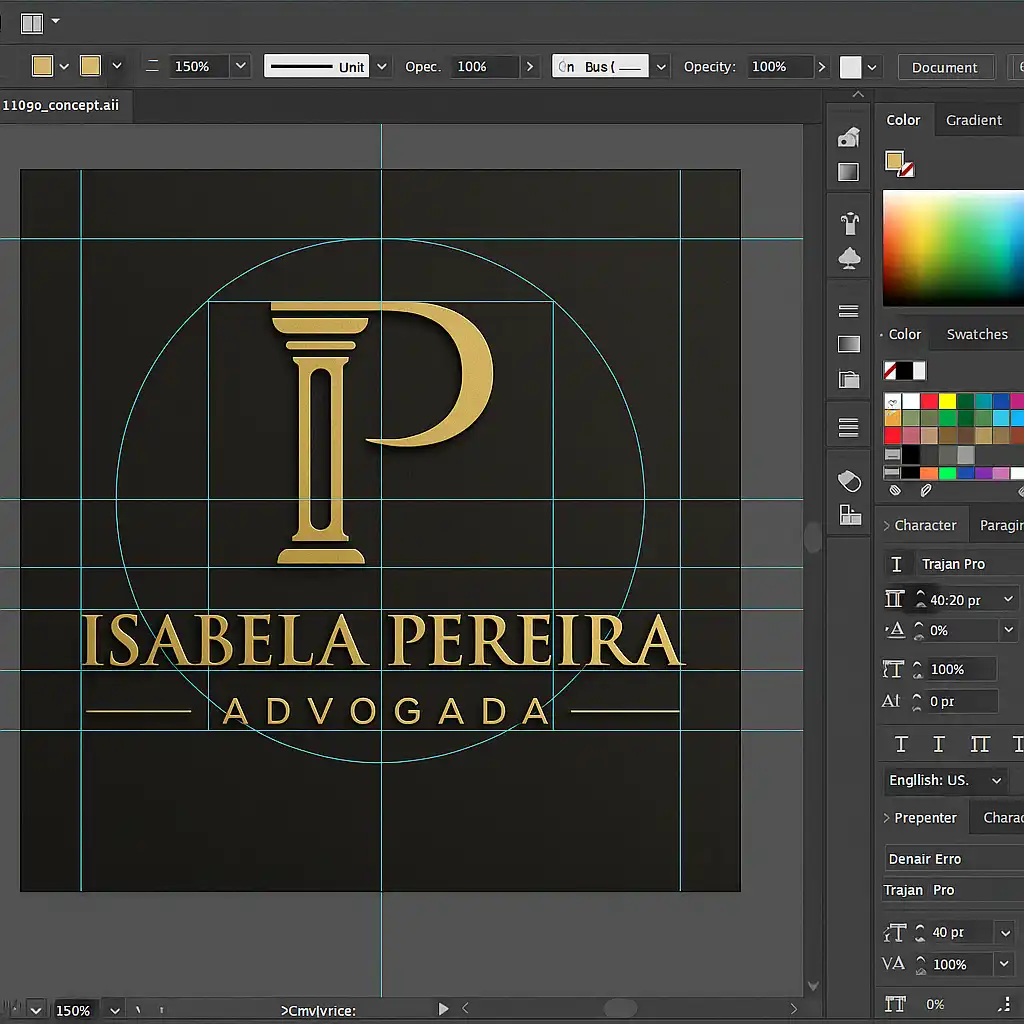Click the TT icon beside bottom 0% value
The image size is (1024, 1024).
tap(895, 1004)
